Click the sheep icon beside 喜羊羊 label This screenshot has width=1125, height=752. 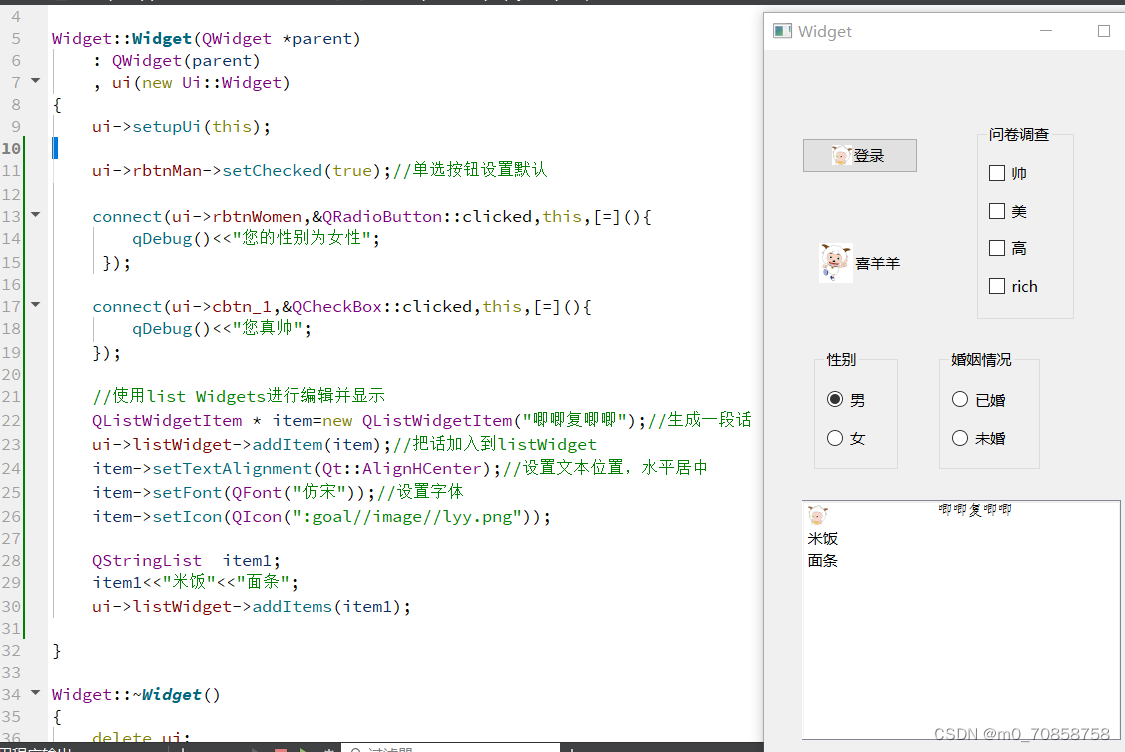point(835,262)
